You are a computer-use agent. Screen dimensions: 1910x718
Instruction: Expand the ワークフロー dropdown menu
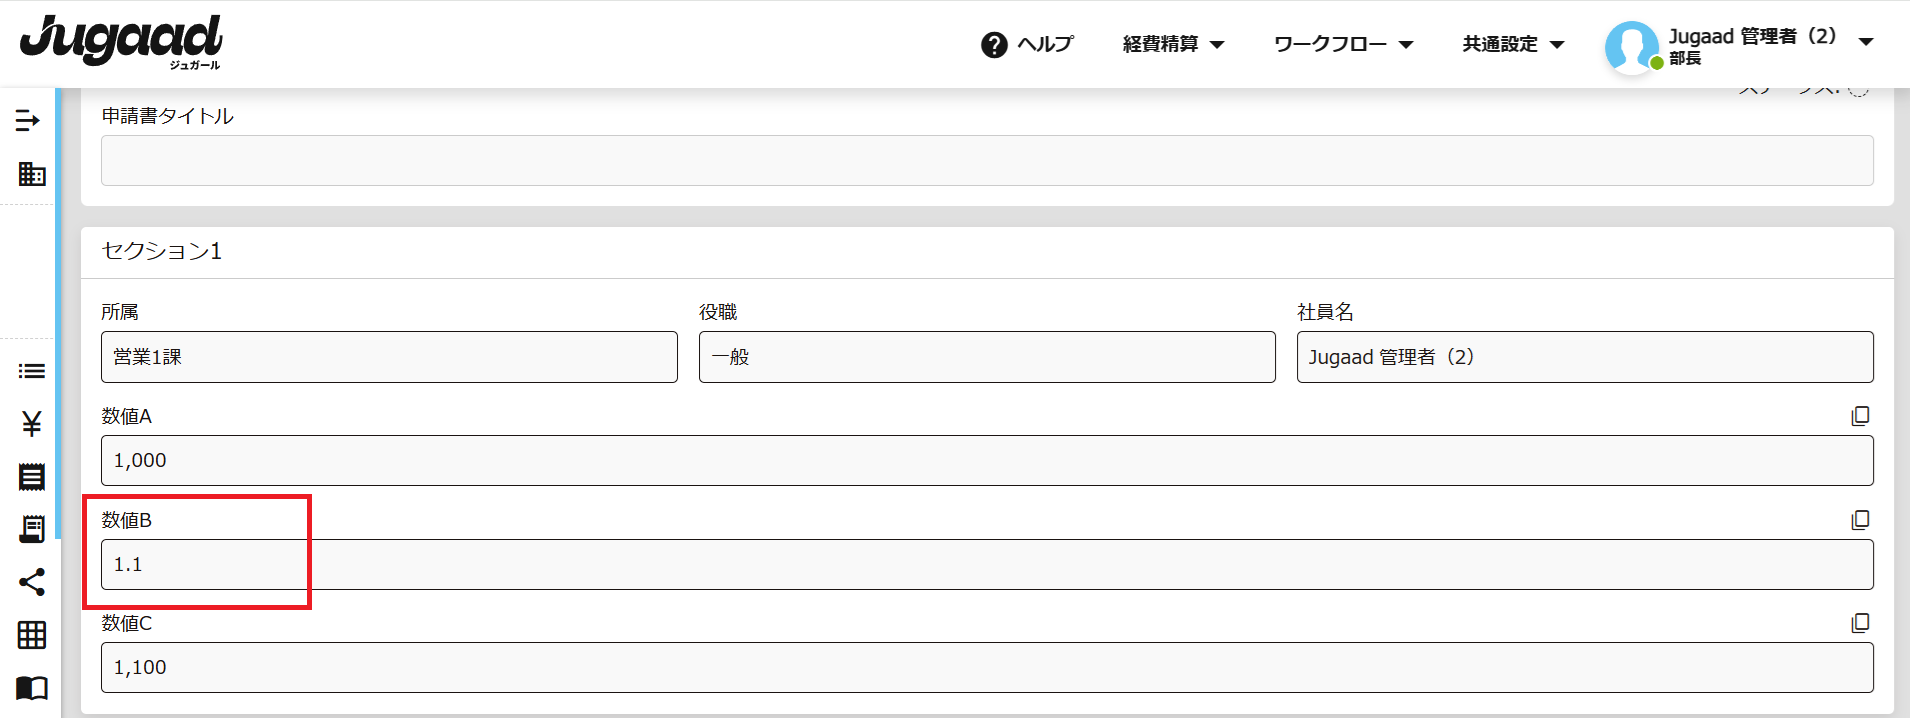pyautogui.click(x=1343, y=44)
